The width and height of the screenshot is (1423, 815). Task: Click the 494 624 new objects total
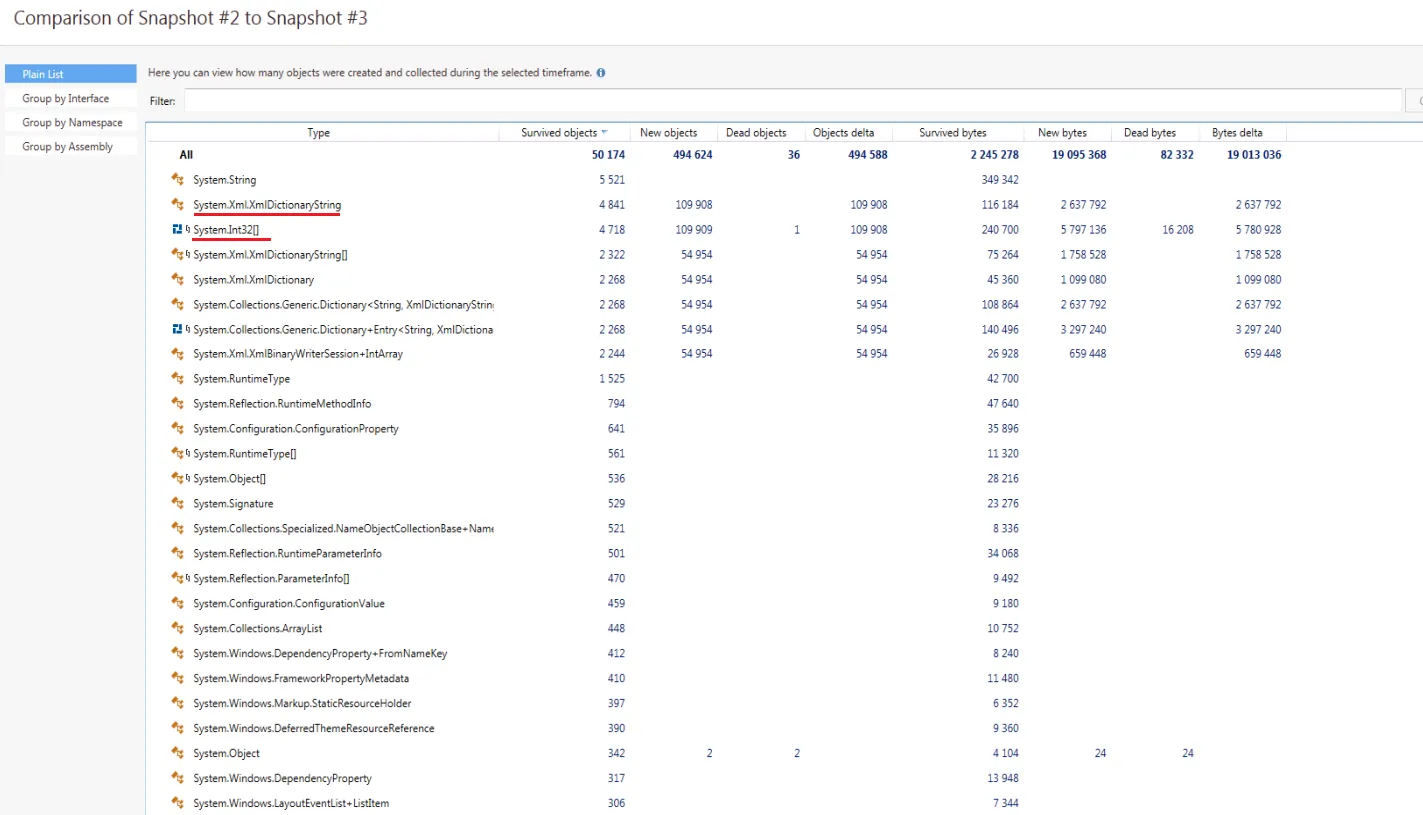(691, 155)
